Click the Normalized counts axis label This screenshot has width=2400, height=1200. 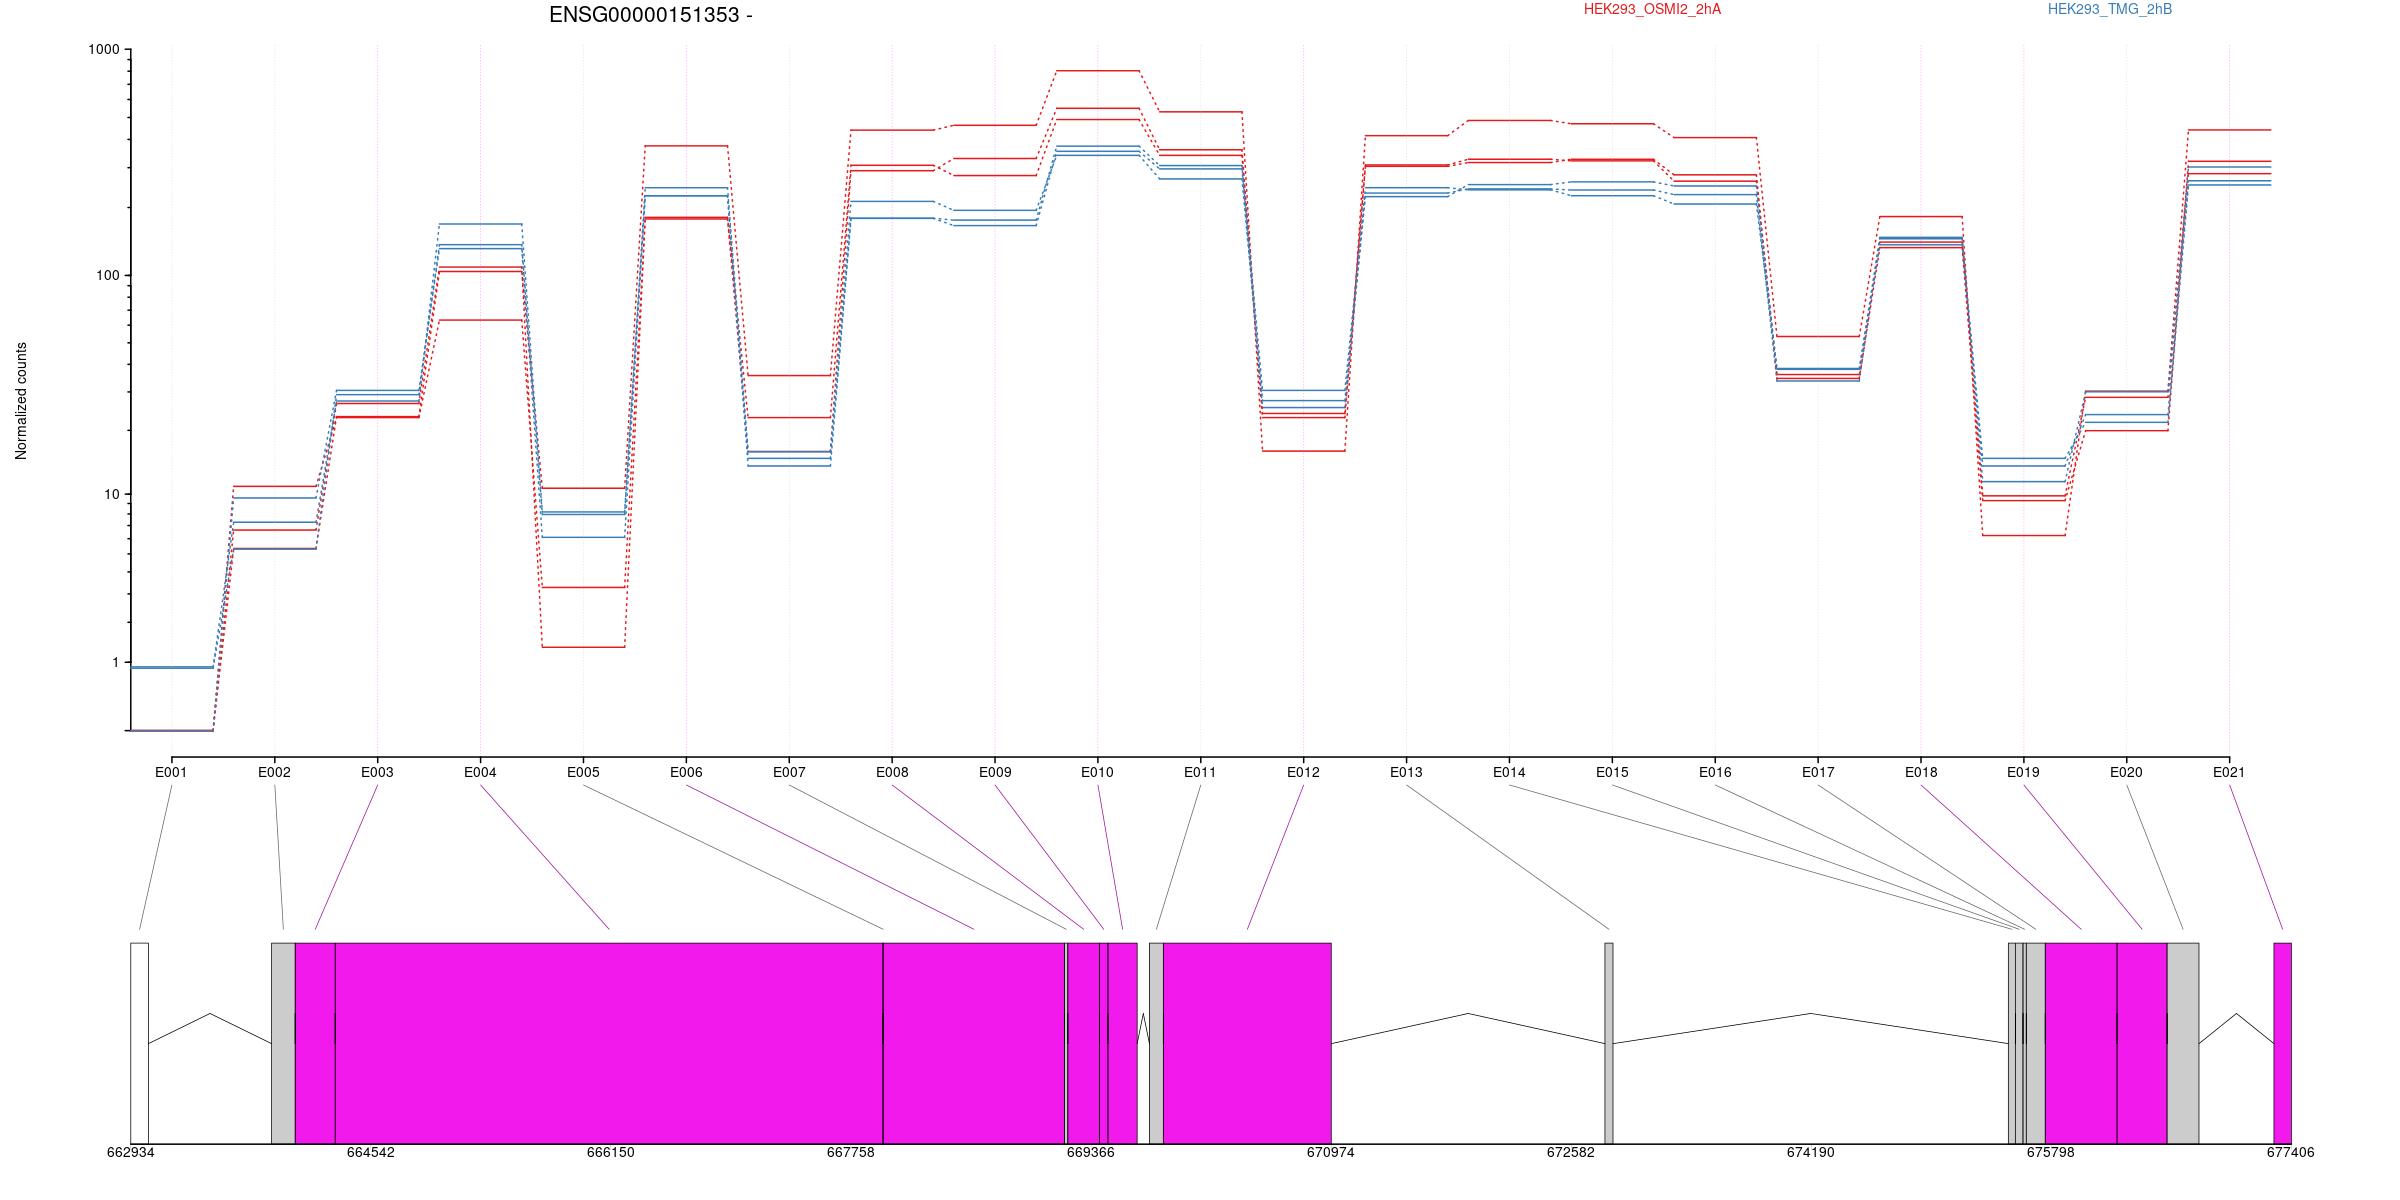tap(21, 401)
